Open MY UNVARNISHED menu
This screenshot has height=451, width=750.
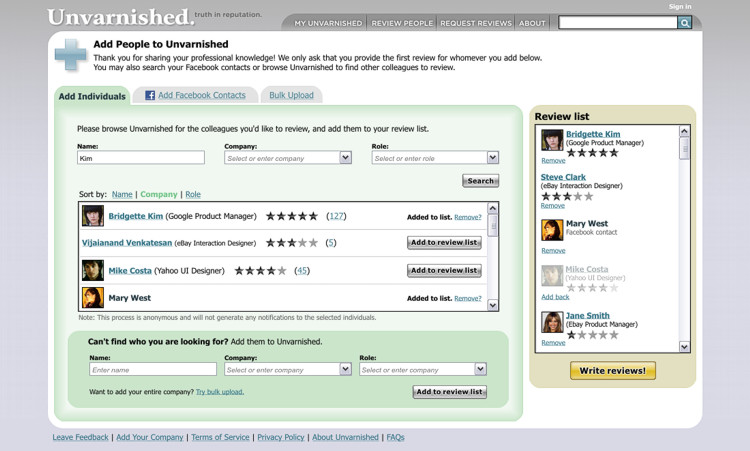click(328, 23)
